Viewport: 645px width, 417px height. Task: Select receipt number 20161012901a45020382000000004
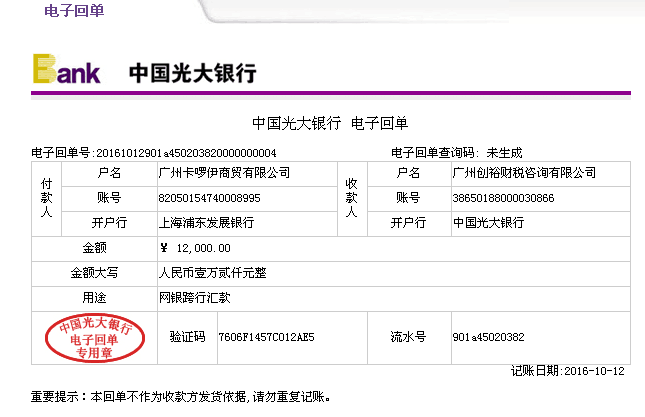tap(186, 153)
